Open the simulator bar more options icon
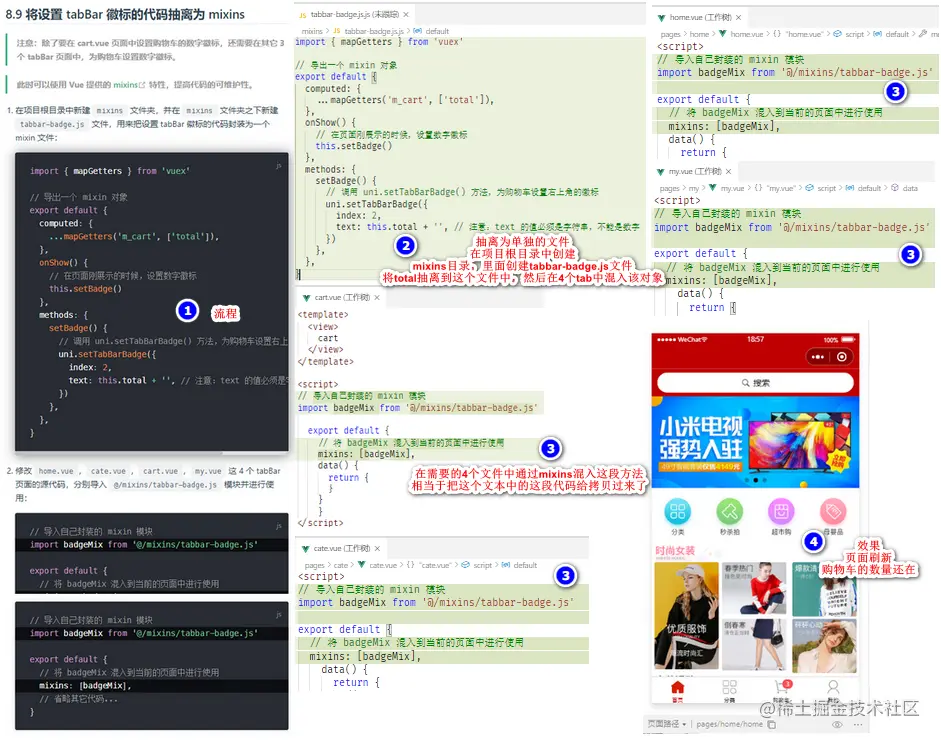 click(x=858, y=724)
